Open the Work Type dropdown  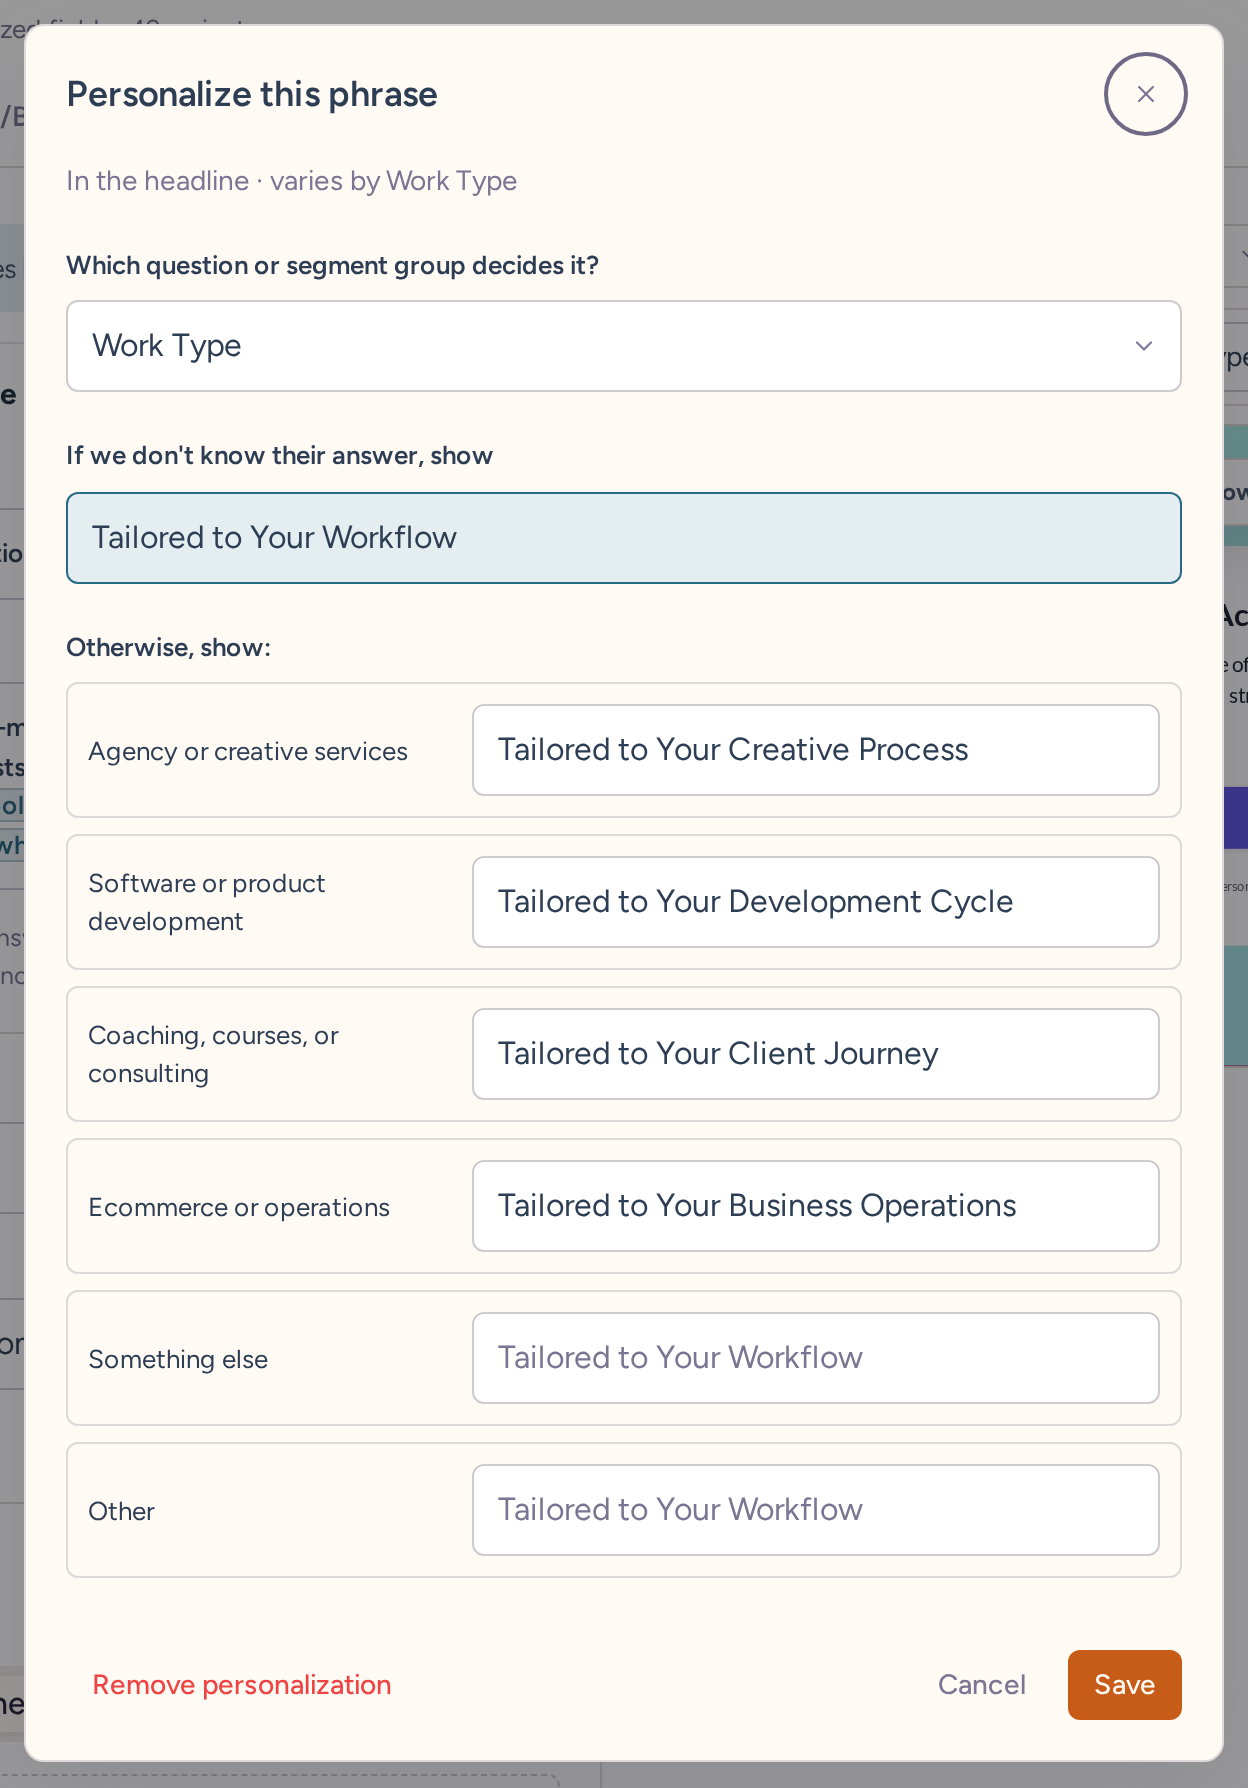click(624, 346)
